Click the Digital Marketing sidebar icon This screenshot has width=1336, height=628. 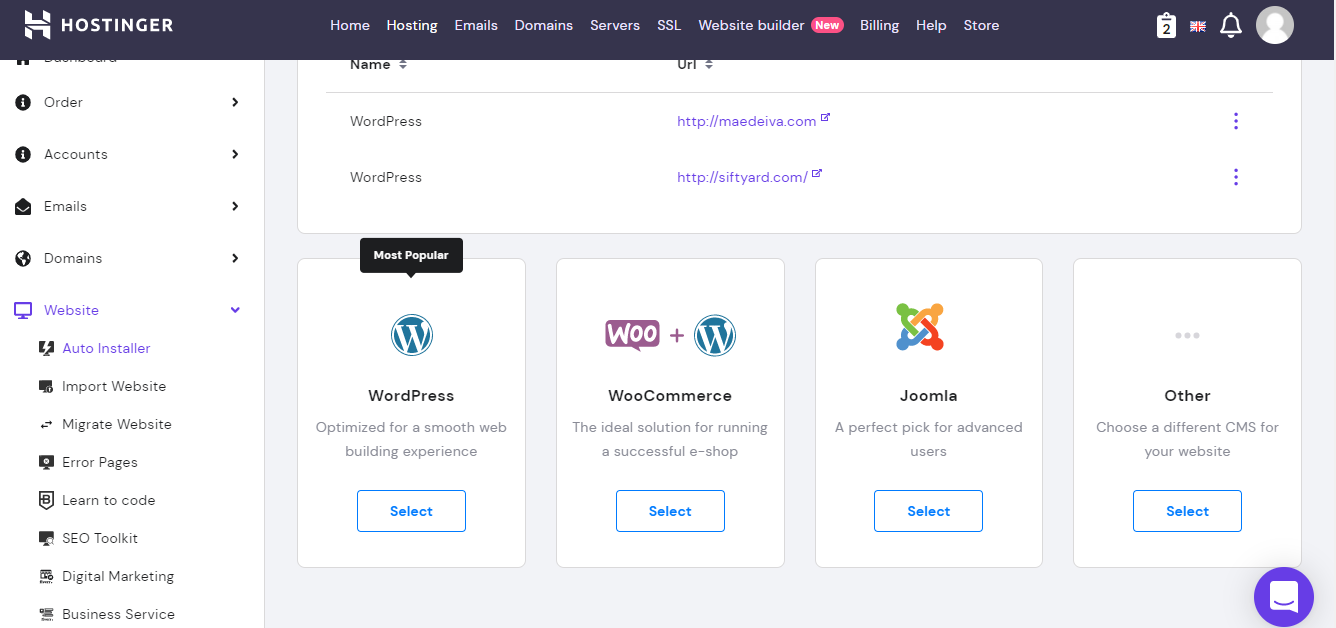click(46, 576)
